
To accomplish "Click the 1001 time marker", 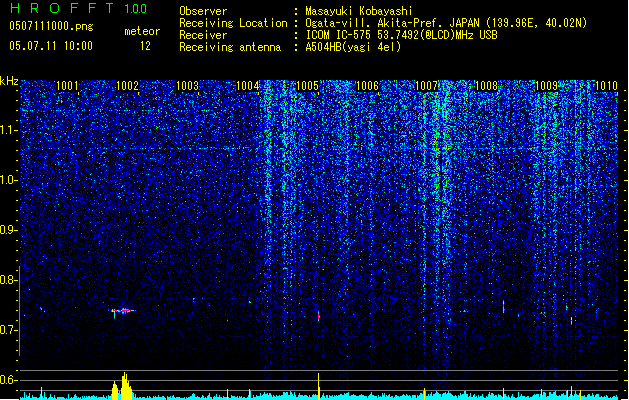I will tap(67, 86).
